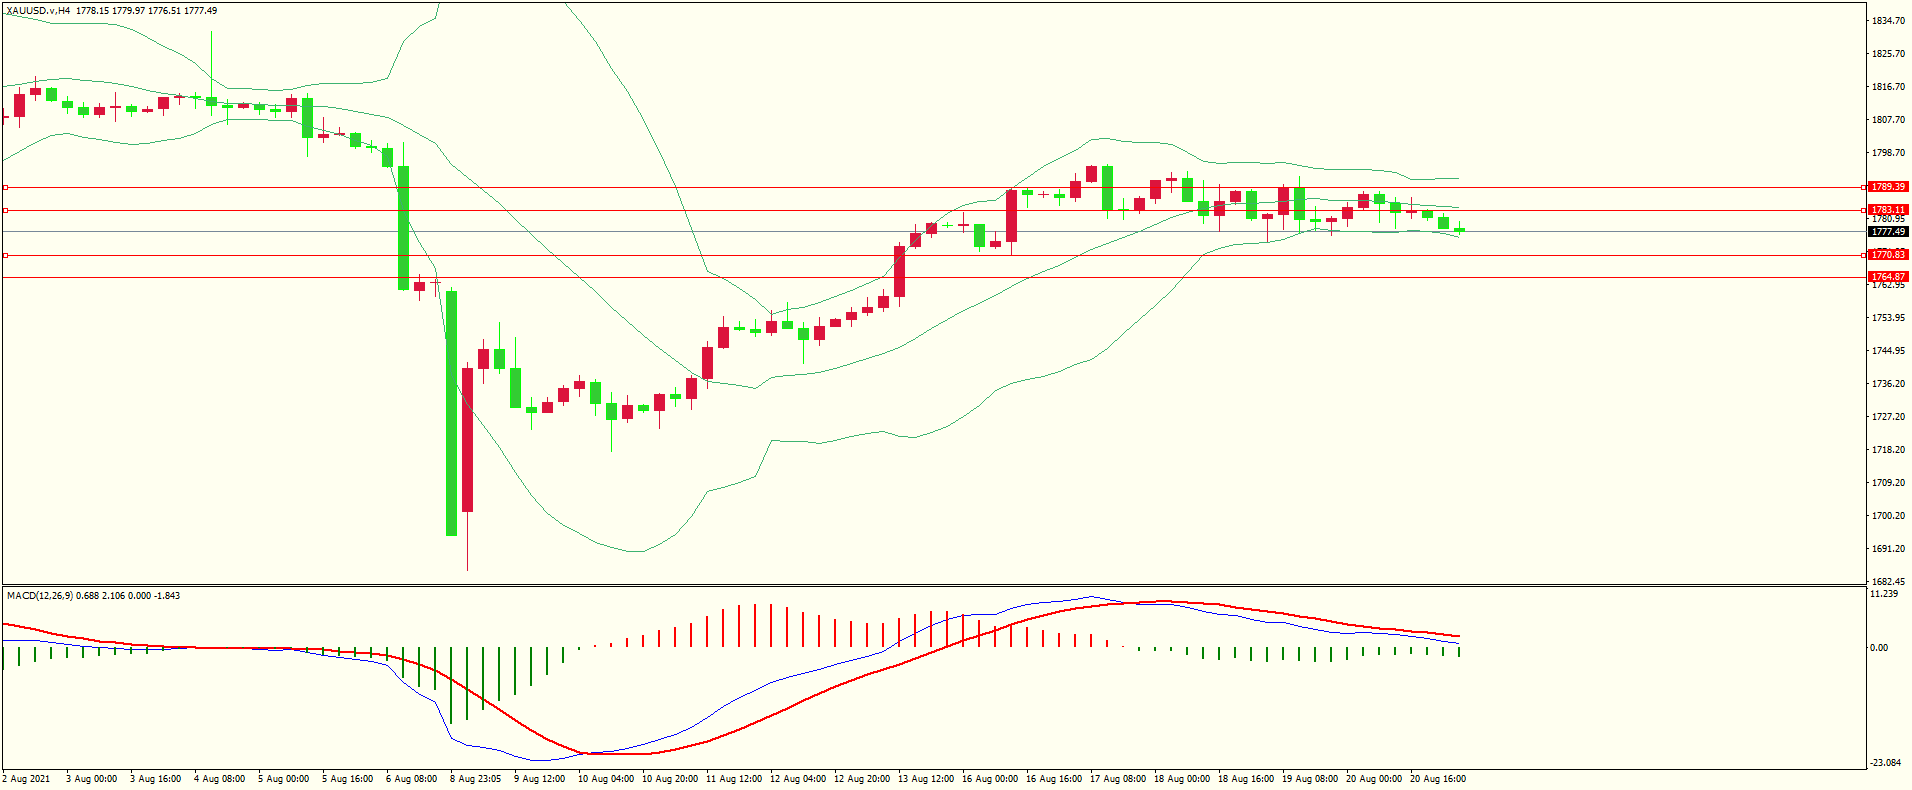
Task: Click the 1682.45 price scale label
Action: [1888, 582]
